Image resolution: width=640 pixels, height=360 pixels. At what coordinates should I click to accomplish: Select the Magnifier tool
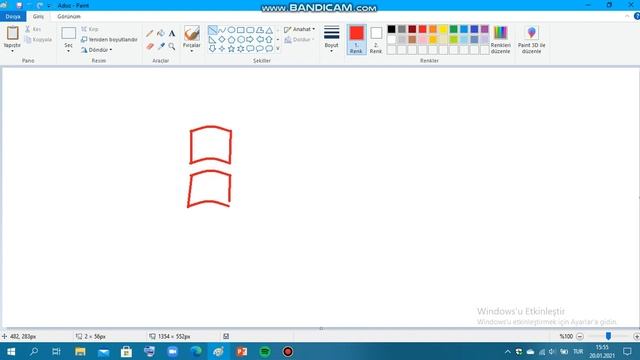[x=172, y=47]
